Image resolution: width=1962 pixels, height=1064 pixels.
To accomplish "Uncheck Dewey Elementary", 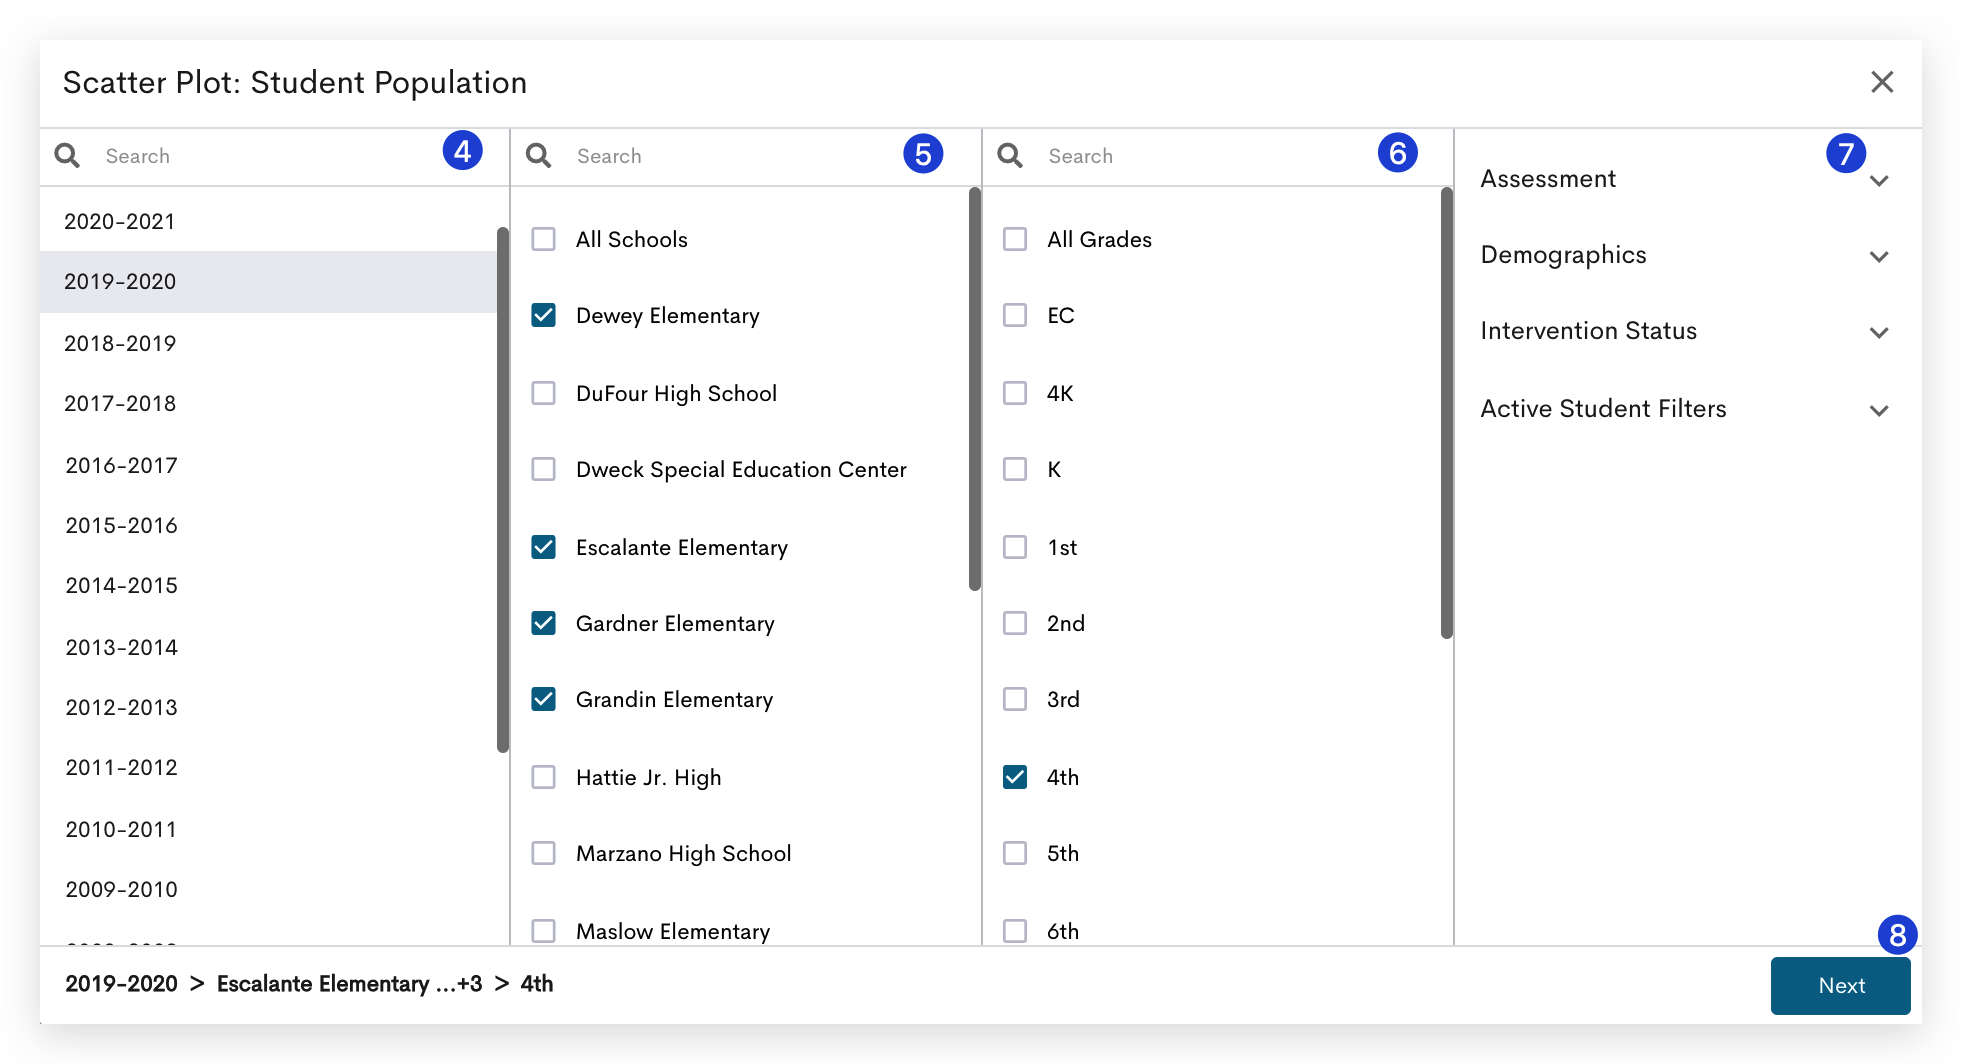I will [x=544, y=315].
